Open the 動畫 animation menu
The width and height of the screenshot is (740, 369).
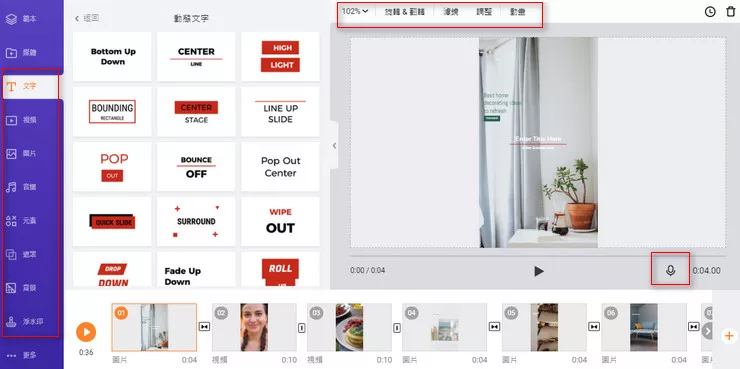point(517,12)
